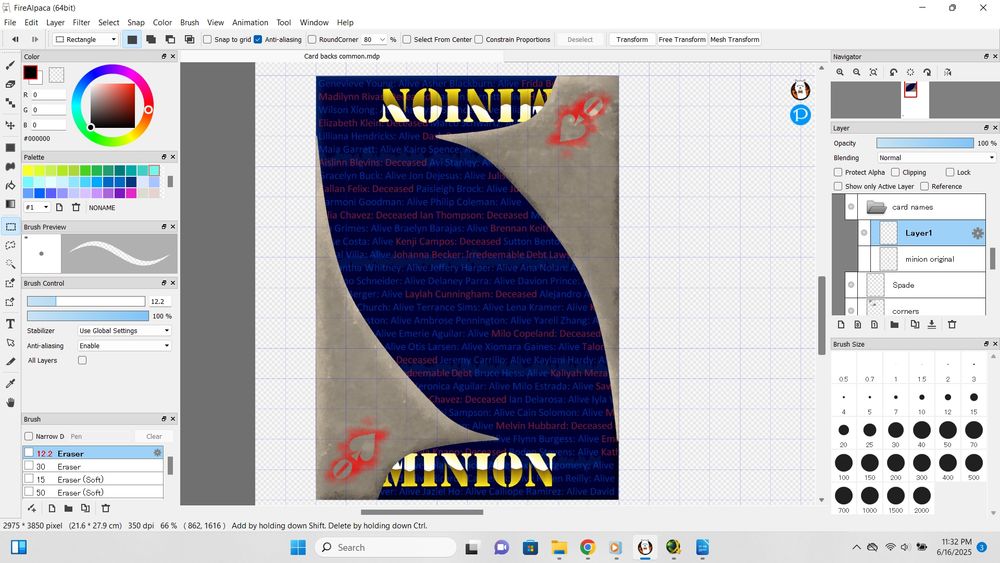Click zoom out icon in Navigator

coord(857,72)
